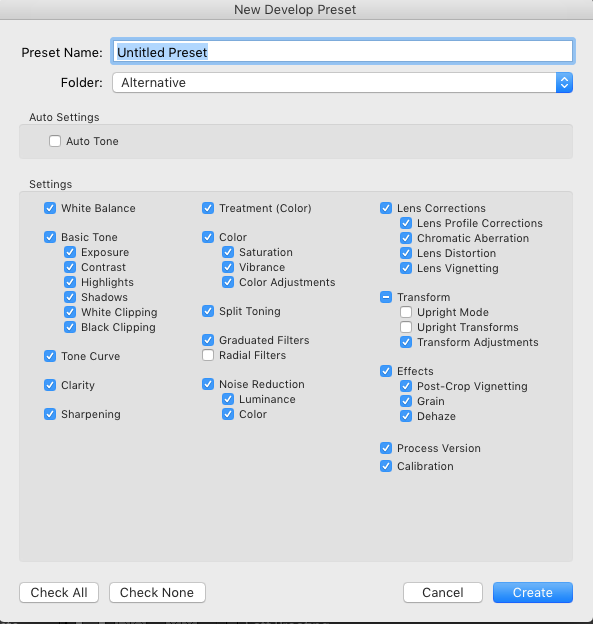Uncheck the White Balance setting
The height and width of the screenshot is (624, 593).
click(x=50, y=208)
